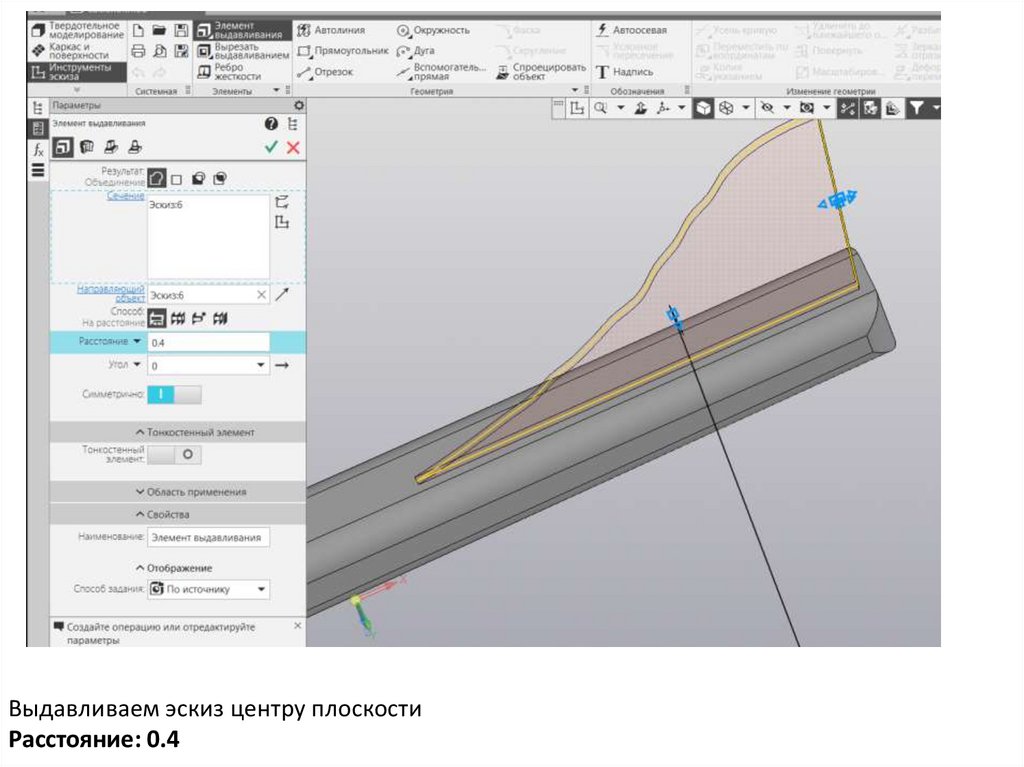Enable the Тонкостенный элемент switch
The image size is (1024, 767).
pyautogui.click(x=175, y=455)
